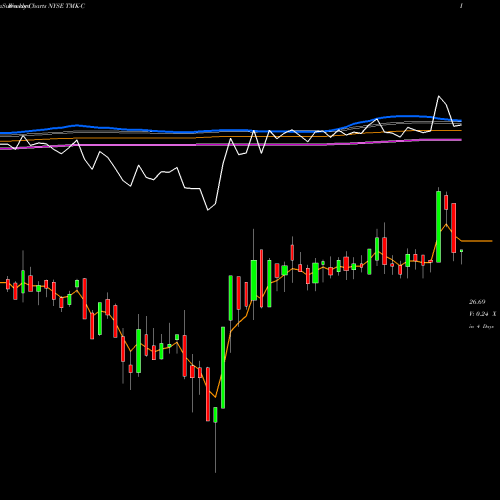Click the deepest trough of the white indicator line

(208, 210)
